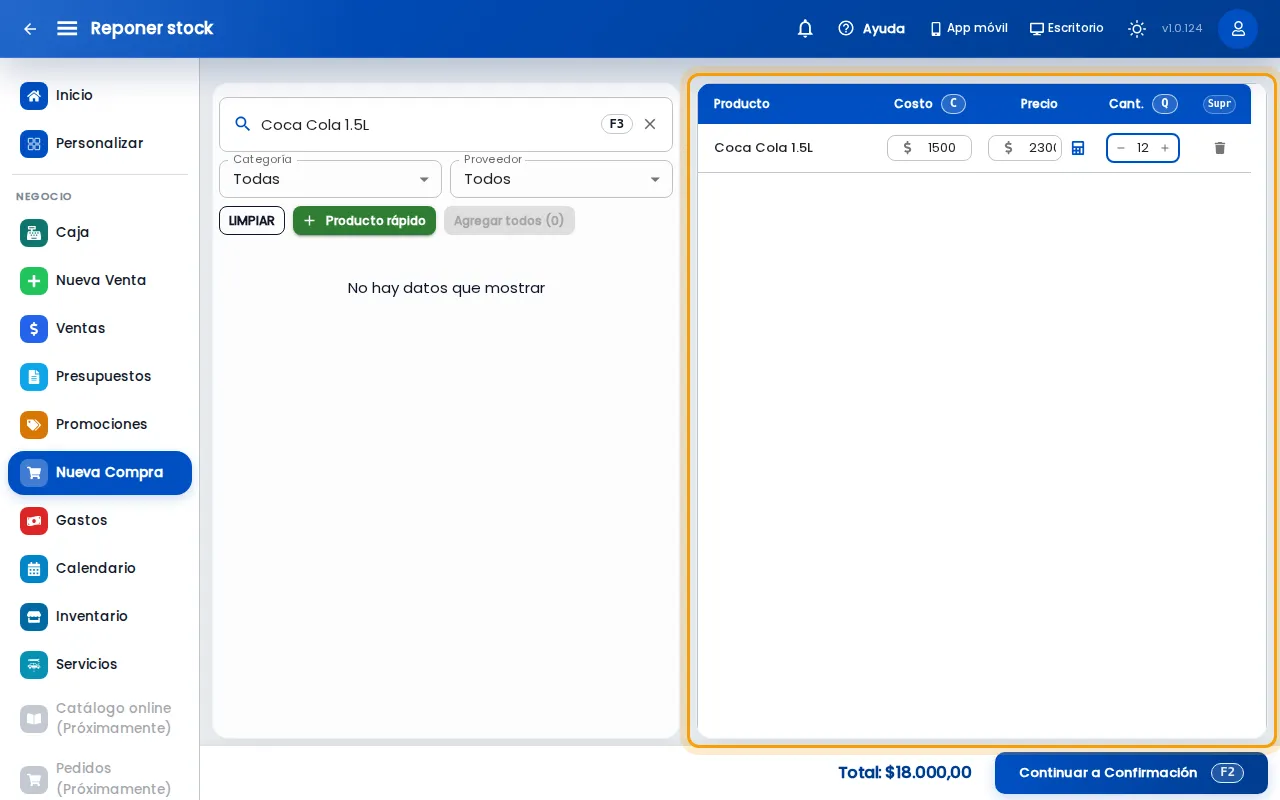Go to Inicio in sidebar
This screenshot has height=800, width=1280.
click(x=100, y=95)
